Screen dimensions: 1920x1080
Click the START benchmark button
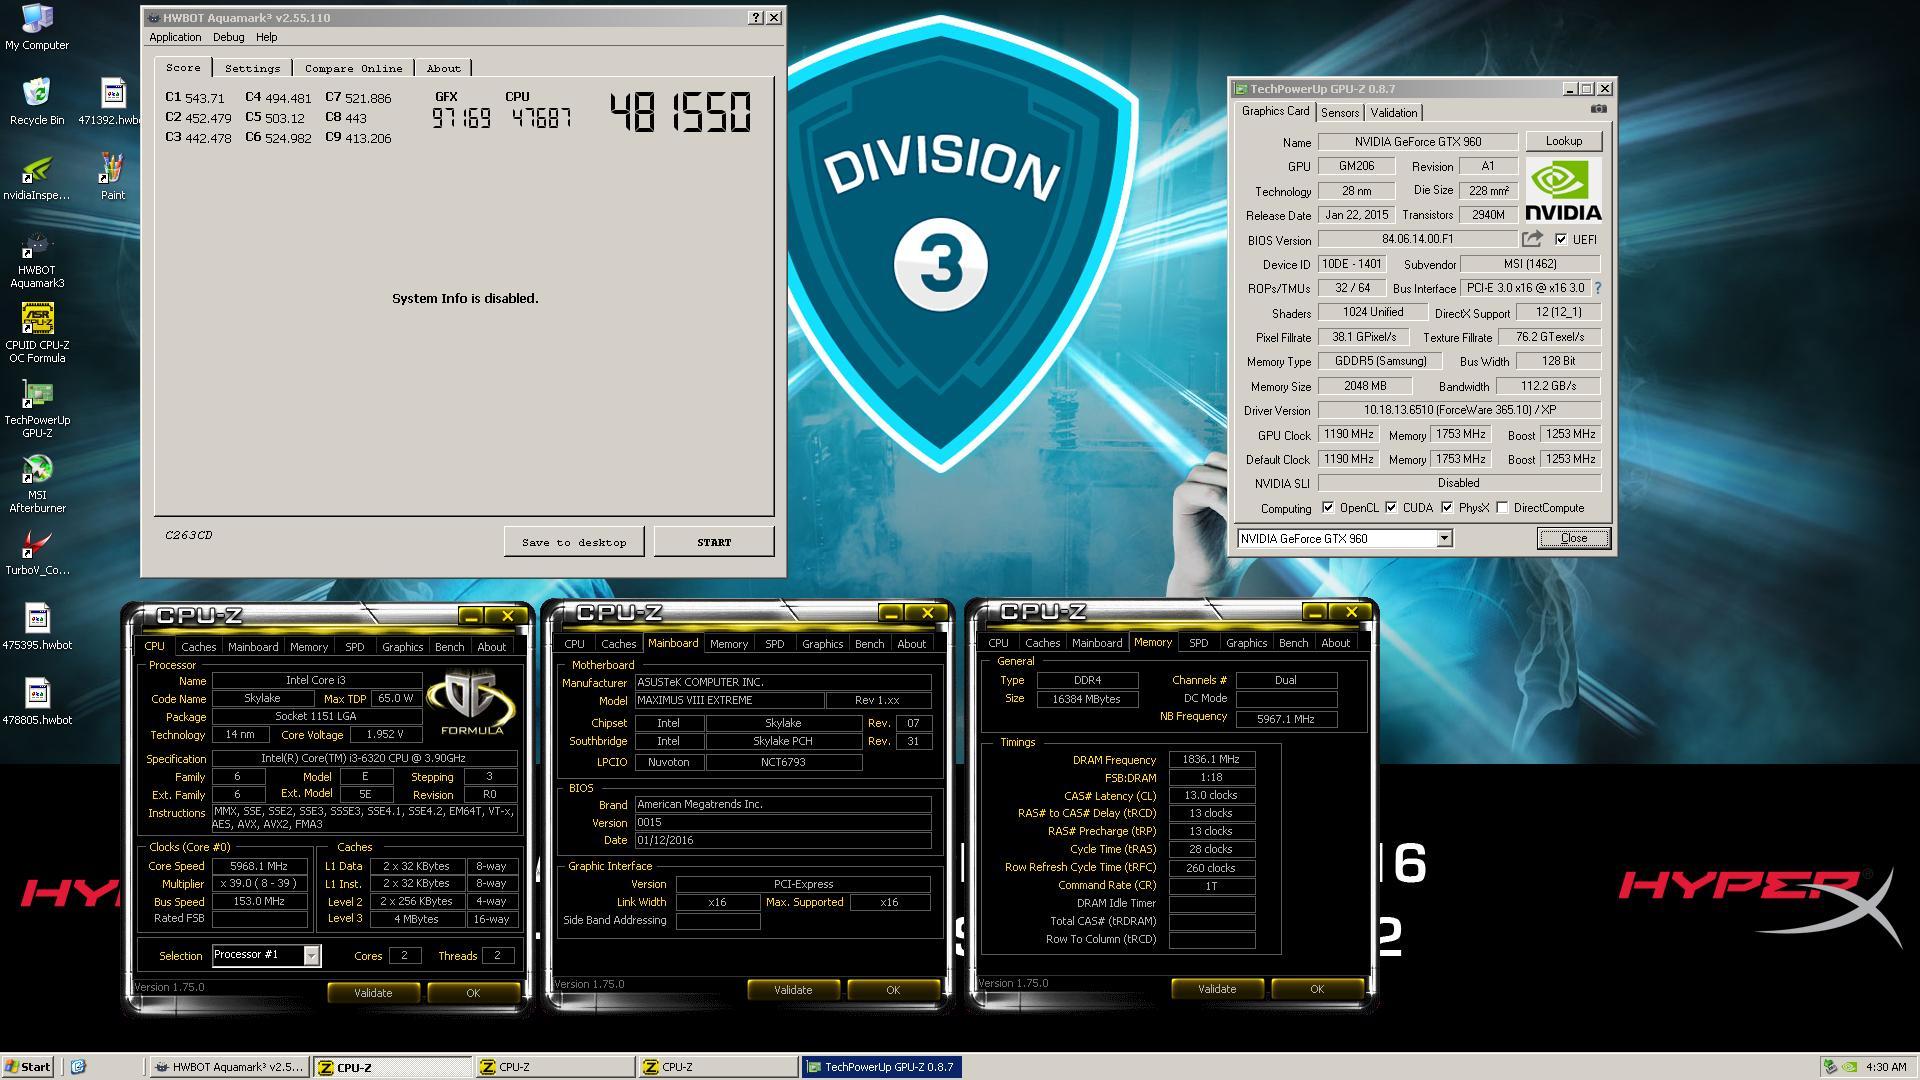pos(714,542)
